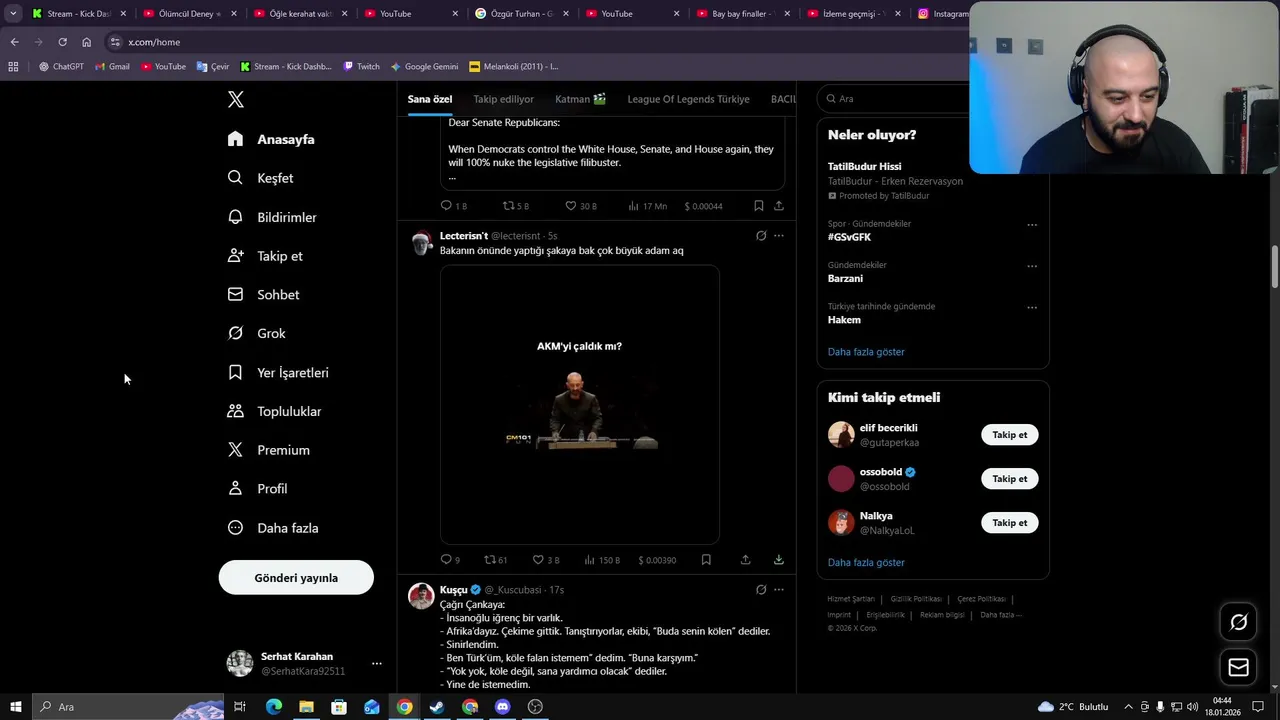Image resolution: width=1280 pixels, height=720 pixels.
Task: Share the Senate Republicans post
Action: tap(778, 206)
